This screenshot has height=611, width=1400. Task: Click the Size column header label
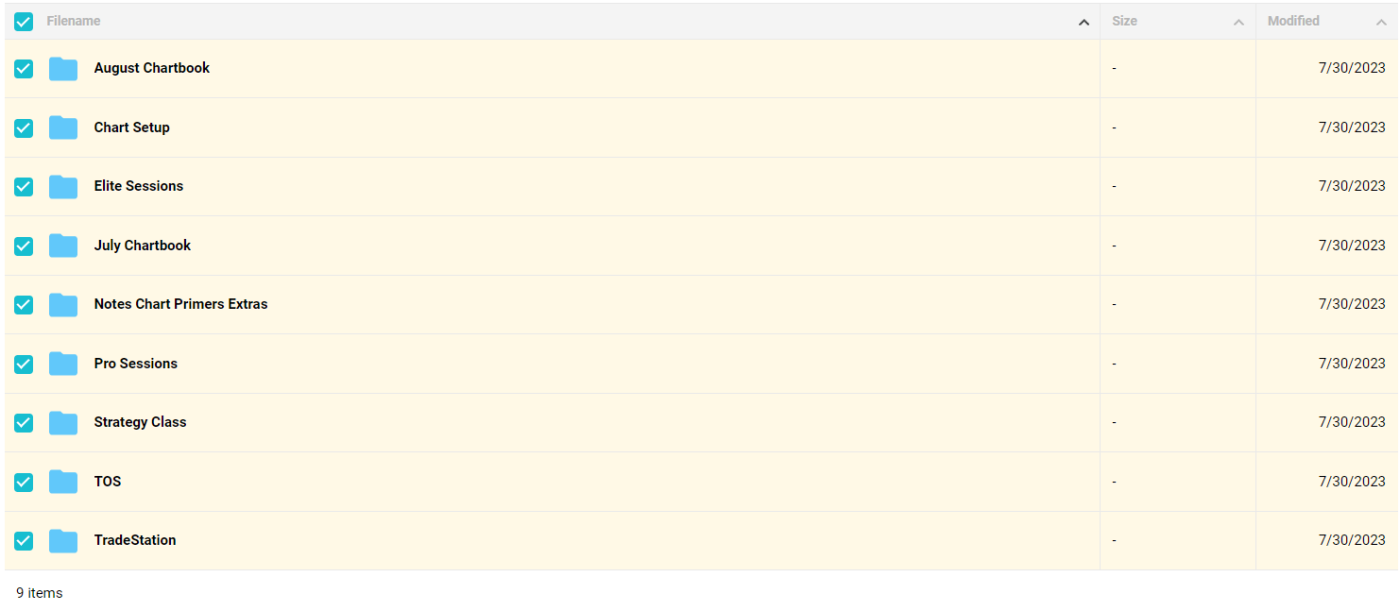[x=1125, y=21]
